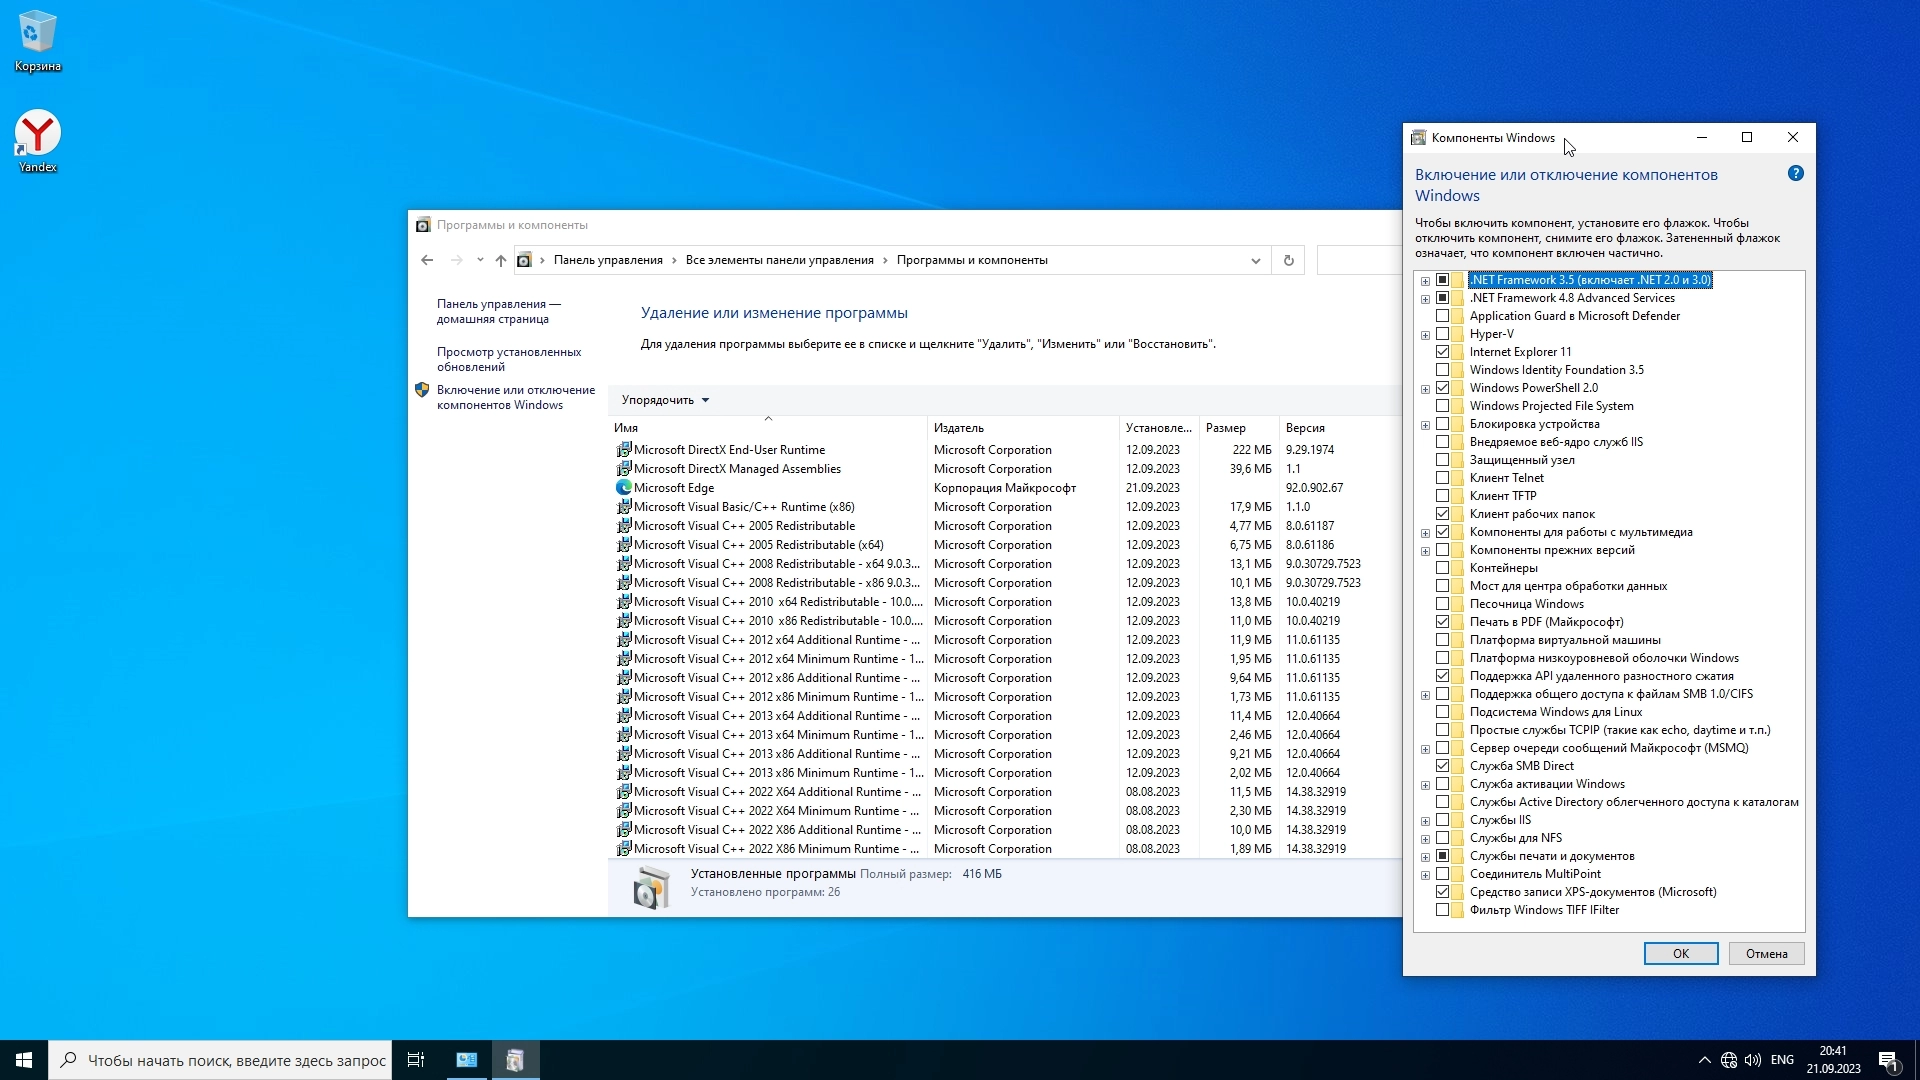Click the volume icon in system tray
This screenshot has height=1080, width=1920.
point(1752,1060)
